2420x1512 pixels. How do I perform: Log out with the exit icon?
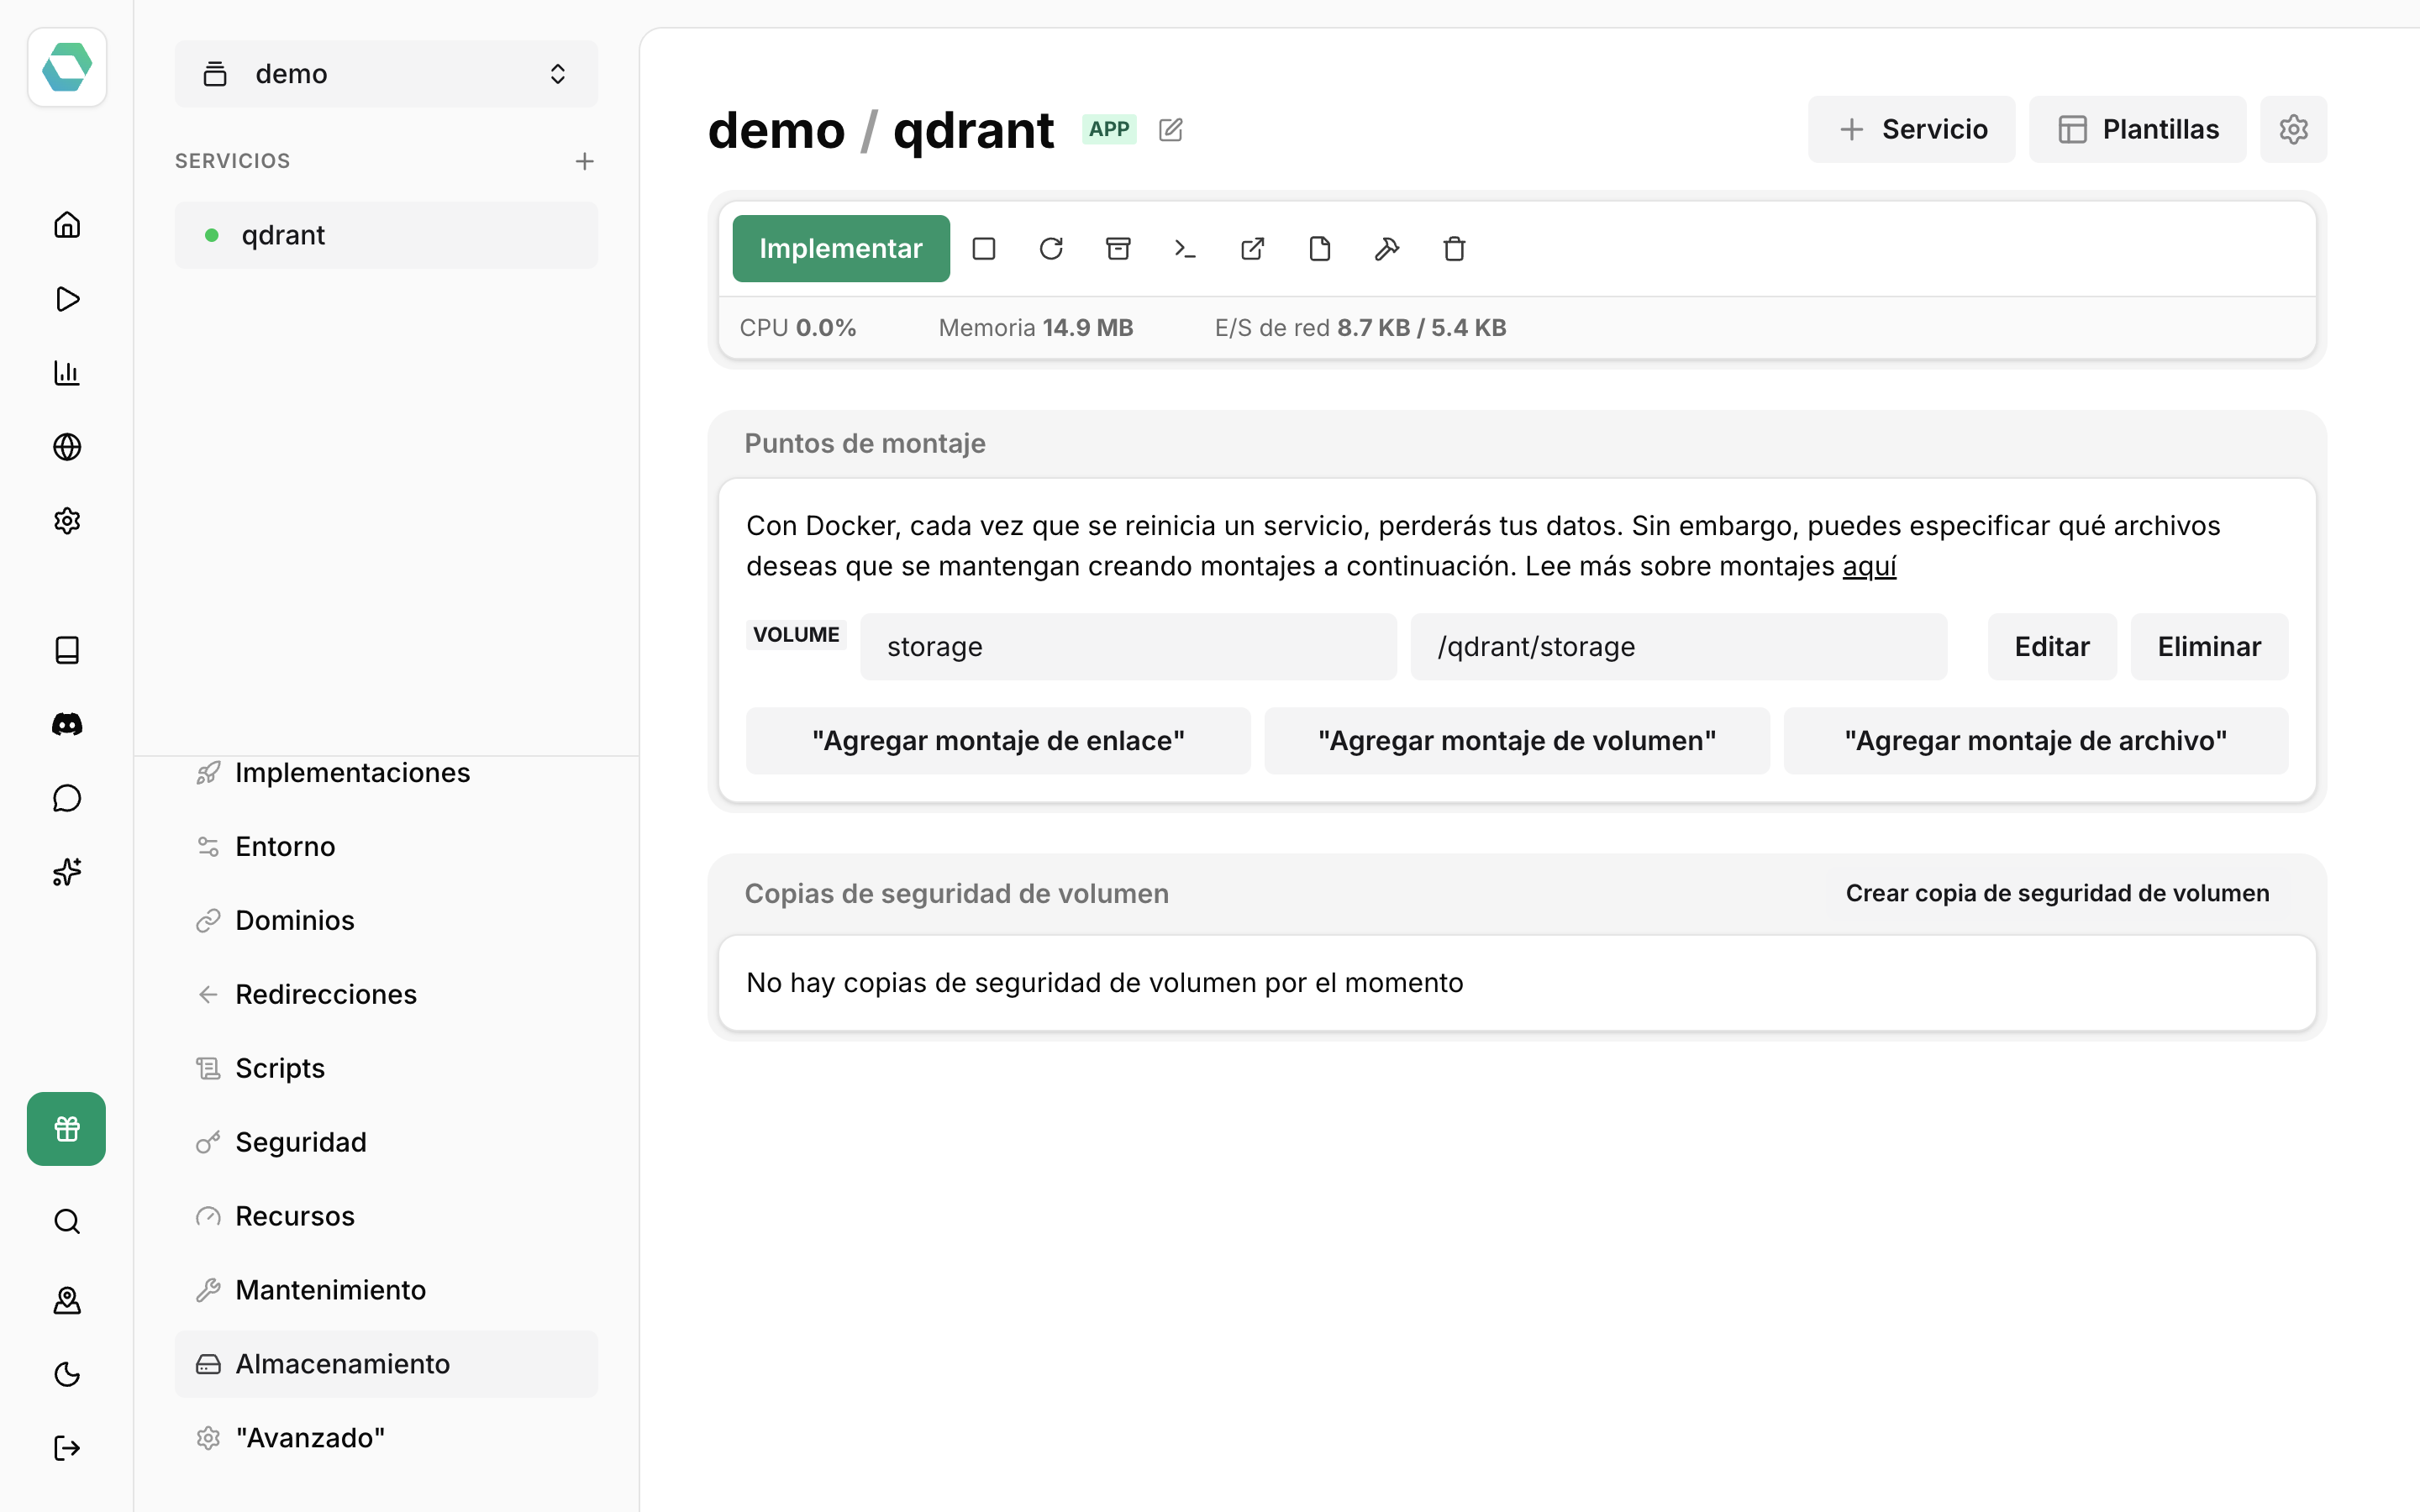point(67,1448)
